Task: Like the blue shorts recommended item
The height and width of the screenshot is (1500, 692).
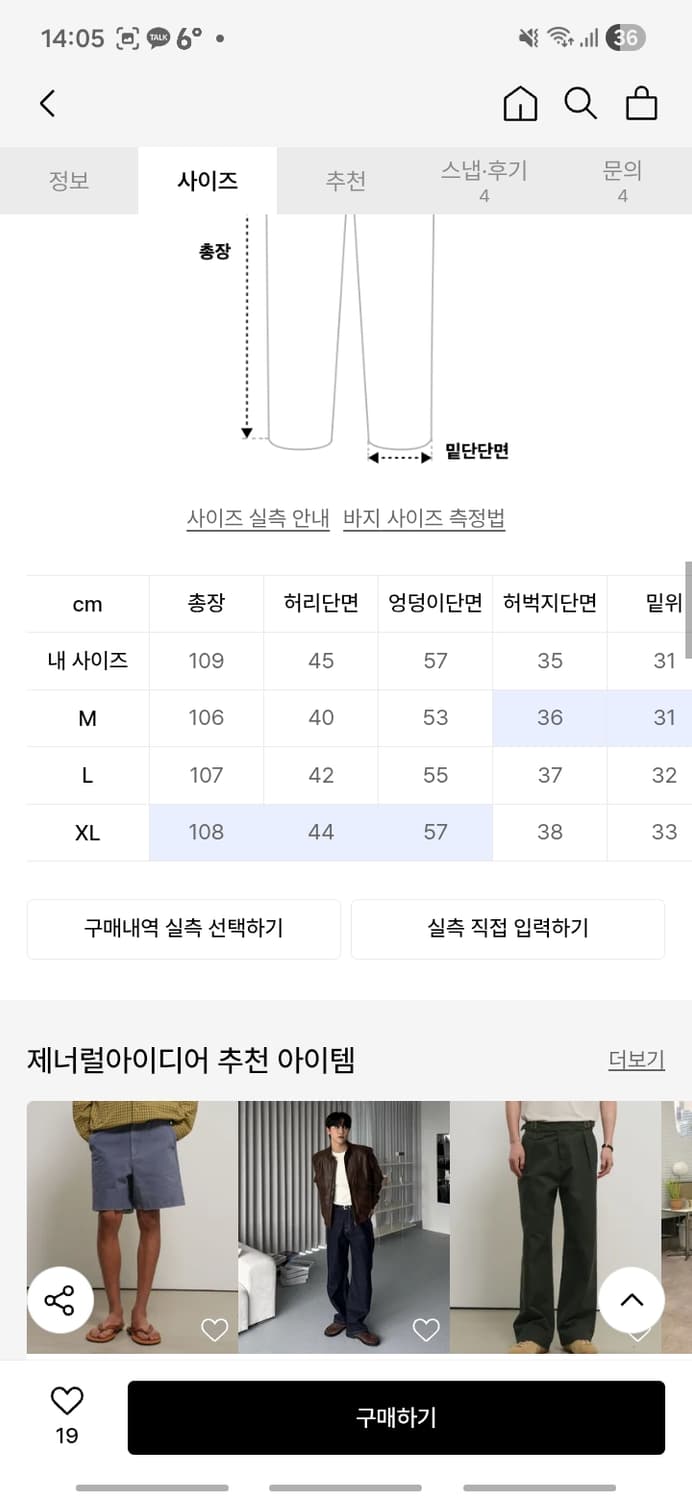Action: pyautogui.click(x=214, y=1330)
